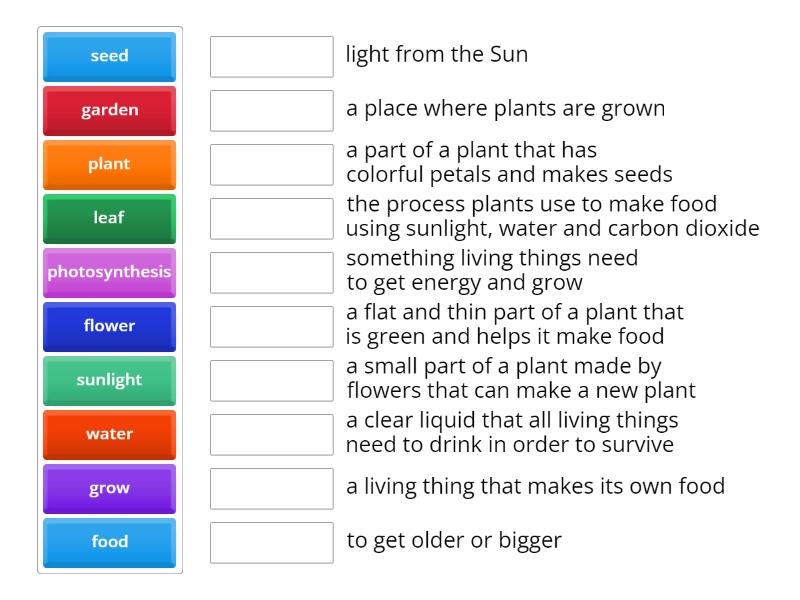This screenshot has width=800, height=600.
Task: Click answer box for 'to get energy and grow'
Action: [x=271, y=272]
